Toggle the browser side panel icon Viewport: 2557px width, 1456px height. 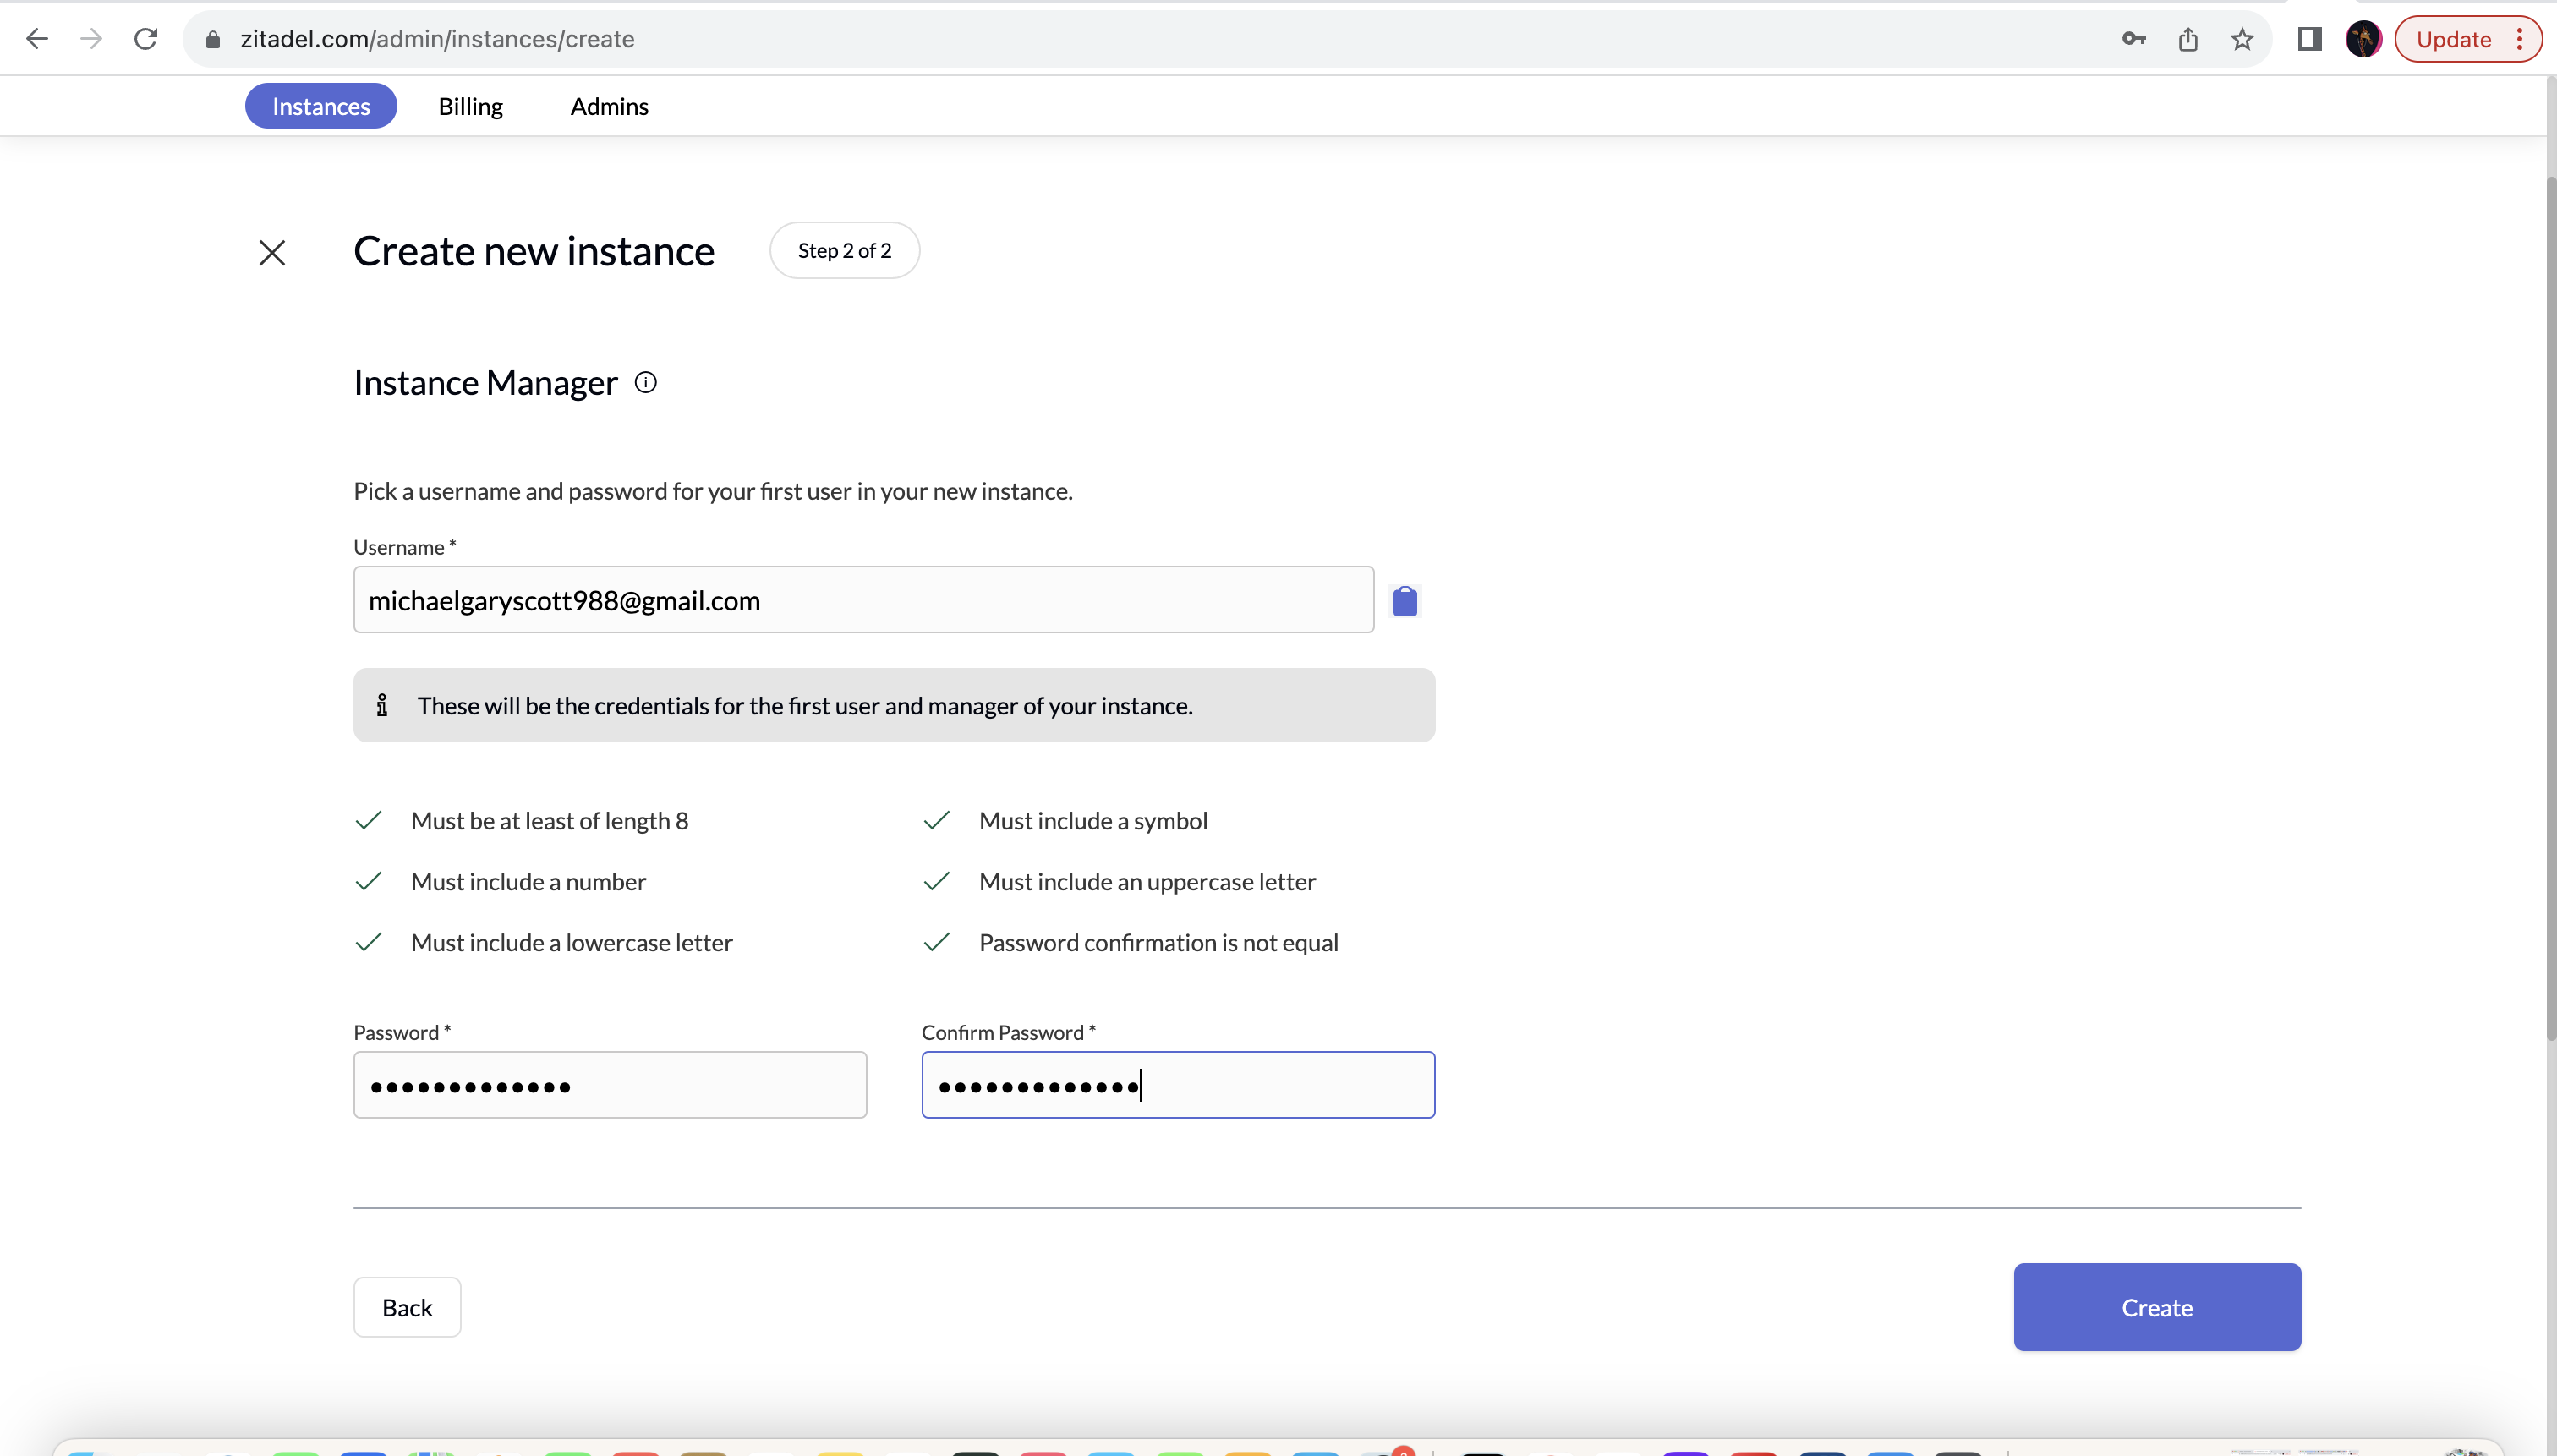tap(2309, 39)
